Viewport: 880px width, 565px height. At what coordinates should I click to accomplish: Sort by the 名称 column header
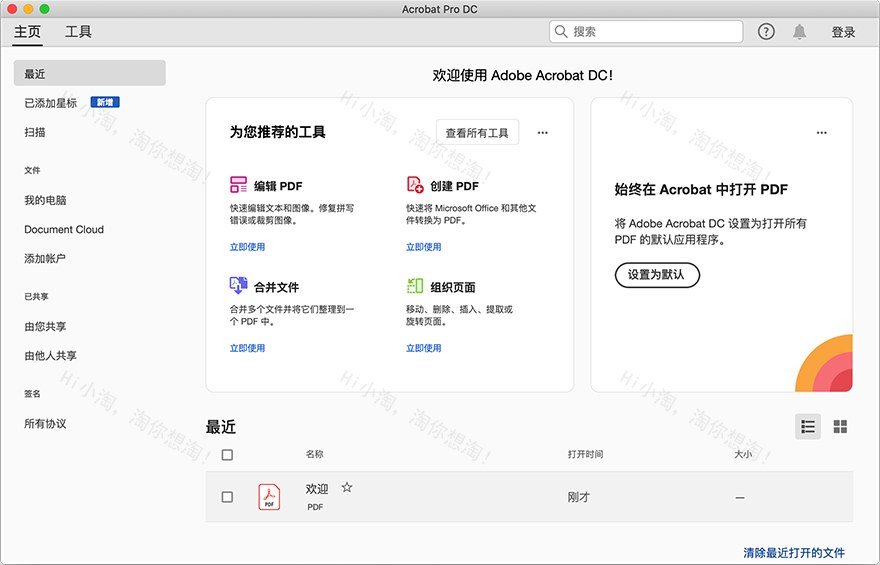(315, 454)
